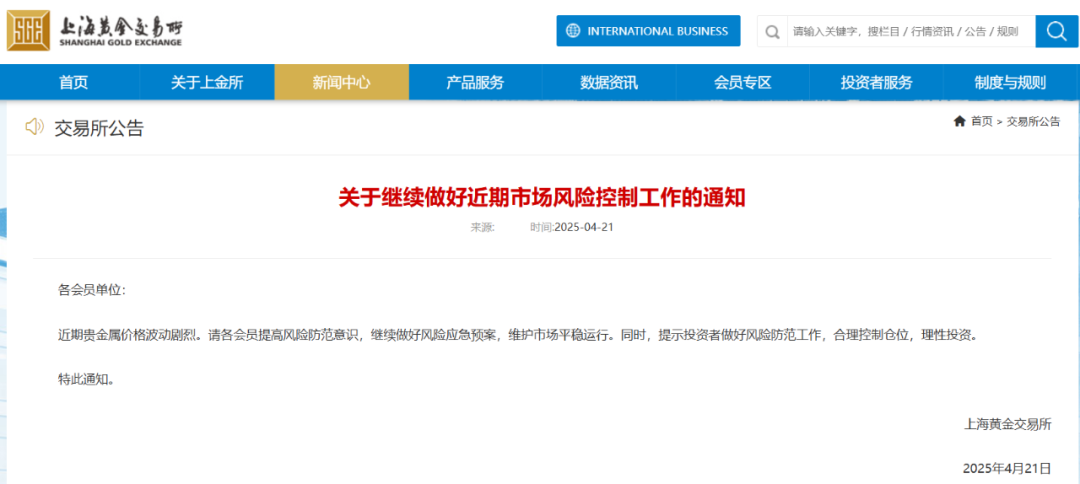1080x484 pixels.
Task: Open the 制度与规则 menu
Action: 1010,83
